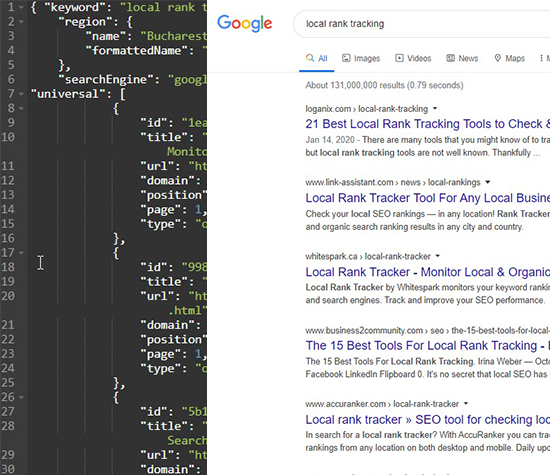550x475 pixels.
Task: Click the play icon beside Videos
Action: pyautogui.click(x=399, y=58)
